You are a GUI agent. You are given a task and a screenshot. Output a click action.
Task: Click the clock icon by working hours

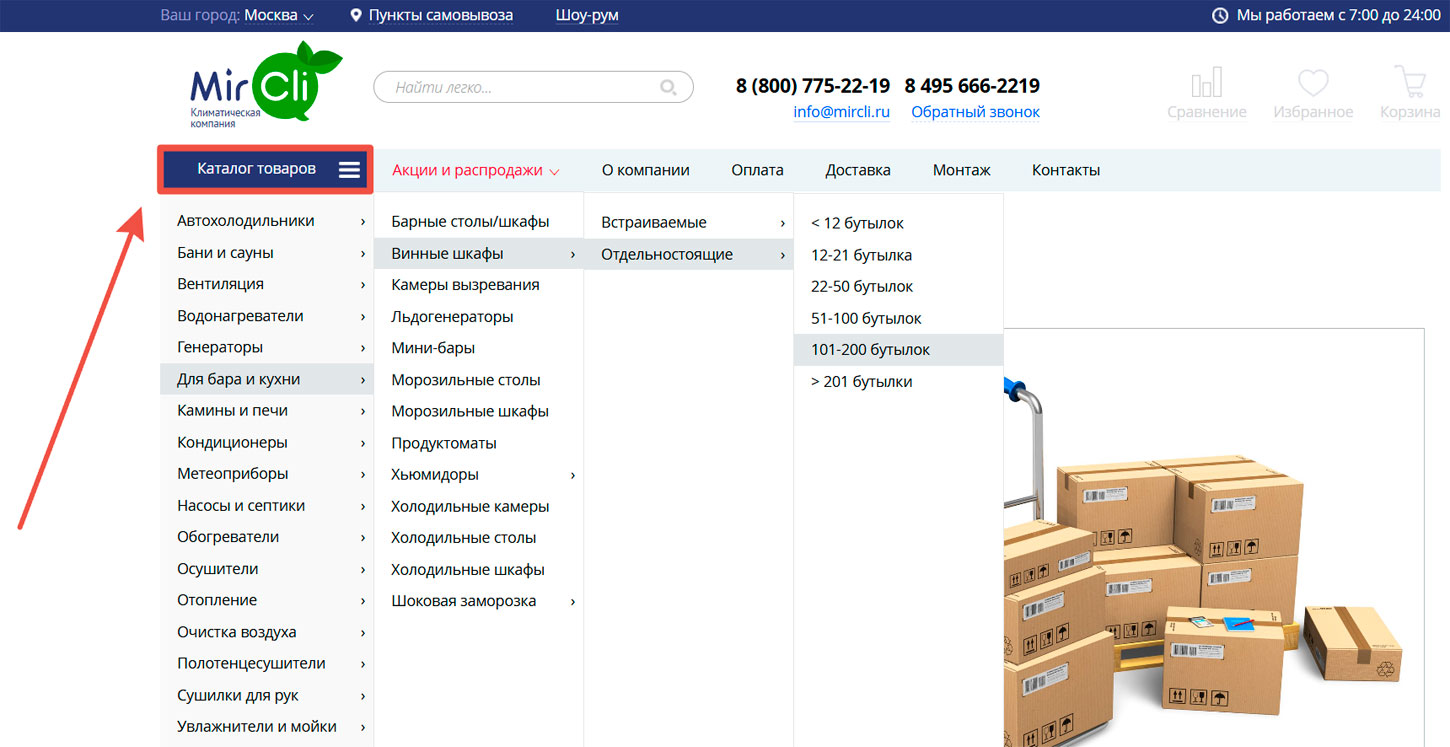point(1220,16)
